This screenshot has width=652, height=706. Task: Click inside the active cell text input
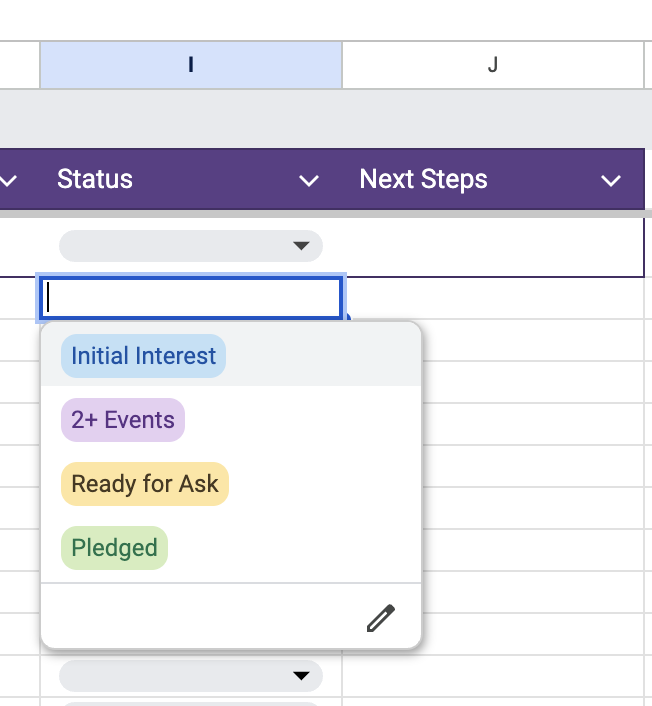(x=190, y=299)
